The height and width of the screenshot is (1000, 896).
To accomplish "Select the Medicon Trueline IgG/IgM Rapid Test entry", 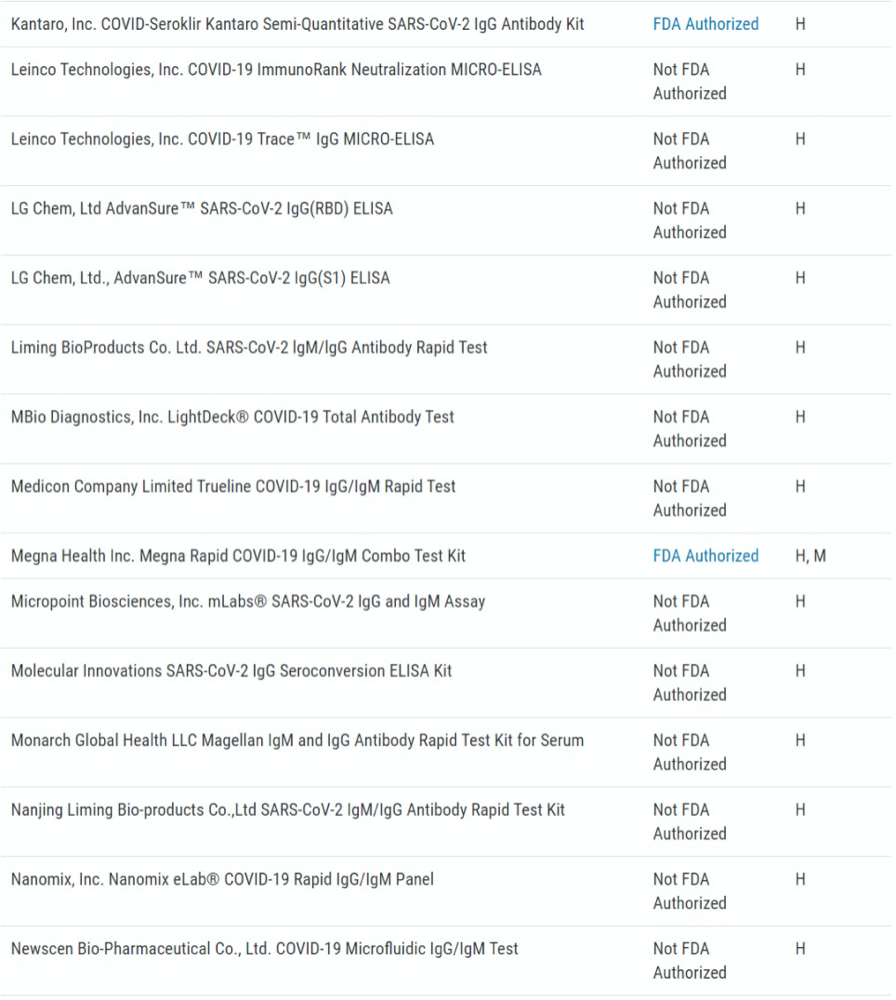I will [x=233, y=487].
